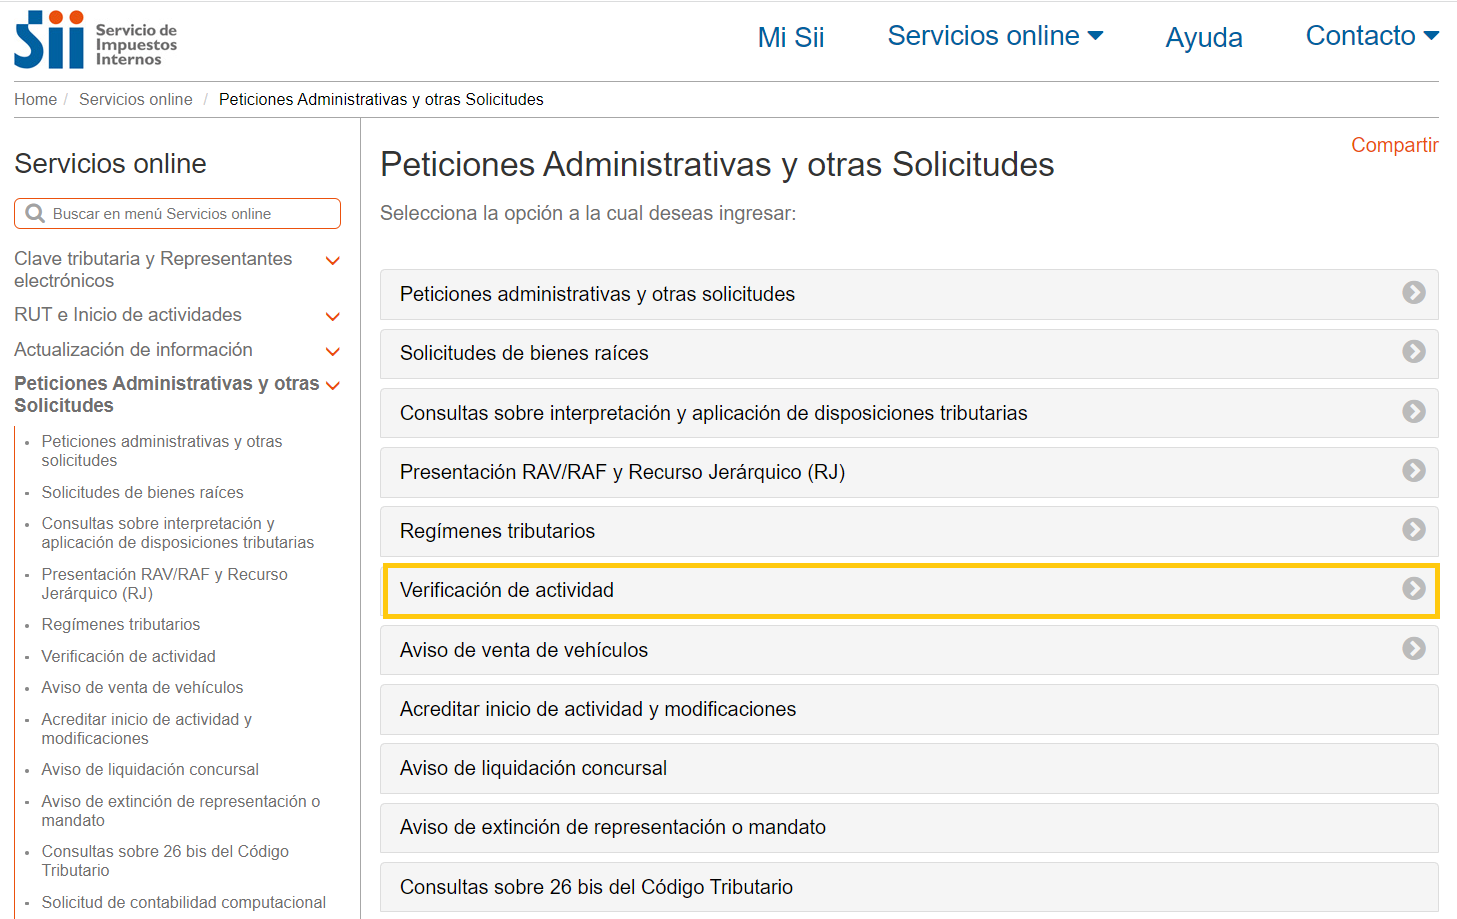Open the Servicios online dropdown menu
The height and width of the screenshot is (919, 1457).
[995, 36]
